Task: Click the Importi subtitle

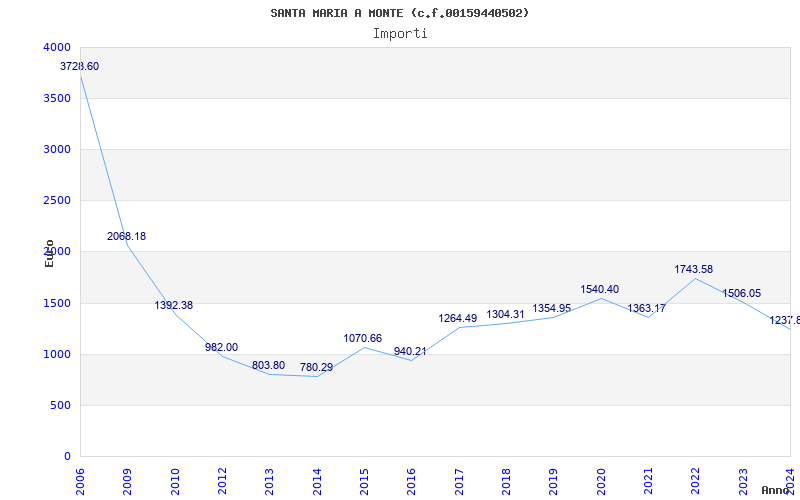Action: (x=400, y=34)
